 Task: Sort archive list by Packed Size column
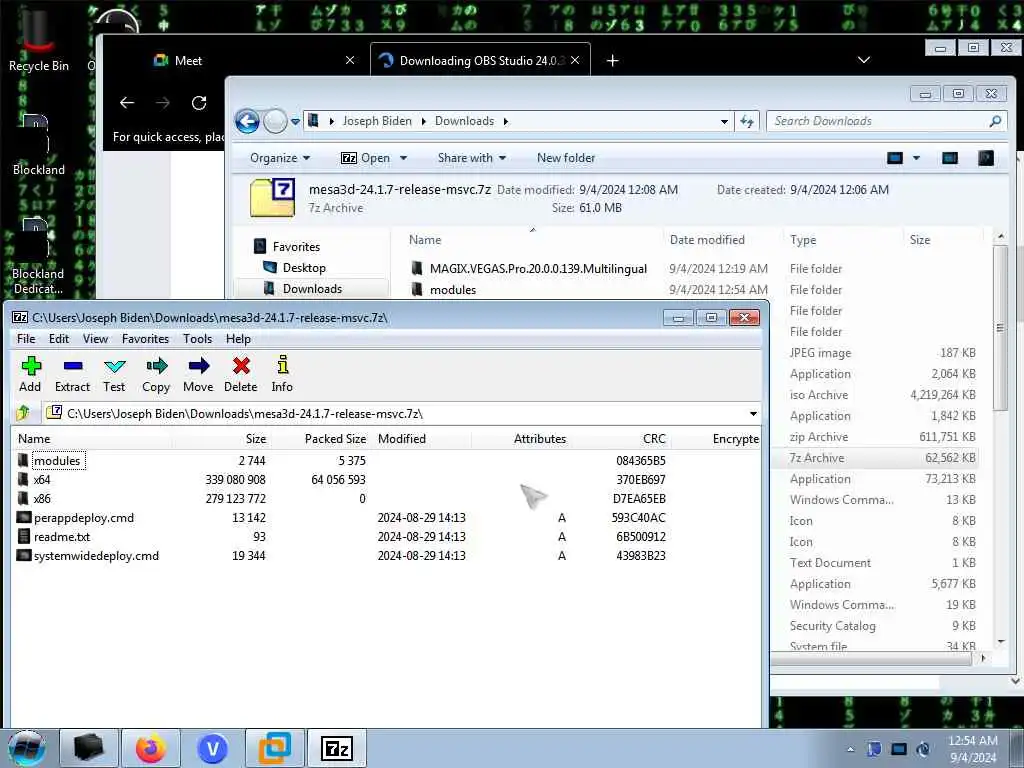[335, 439]
